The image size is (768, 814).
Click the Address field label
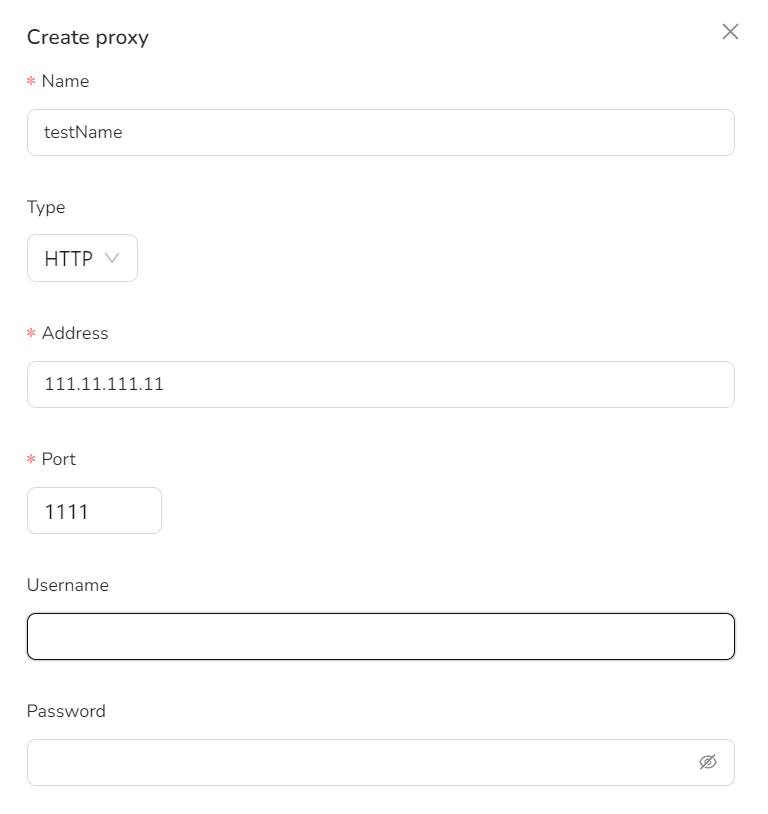pyautogui.click(x=75, y=333)
